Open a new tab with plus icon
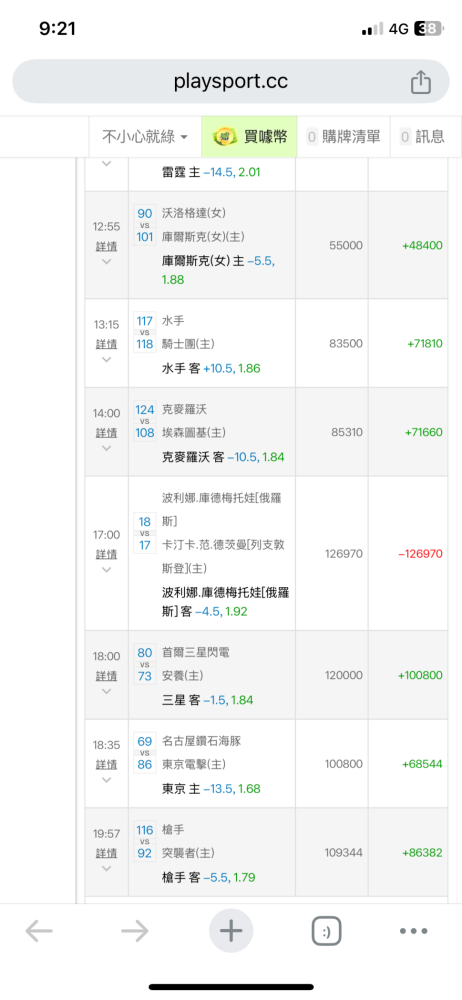 click(x=231, y=932)
